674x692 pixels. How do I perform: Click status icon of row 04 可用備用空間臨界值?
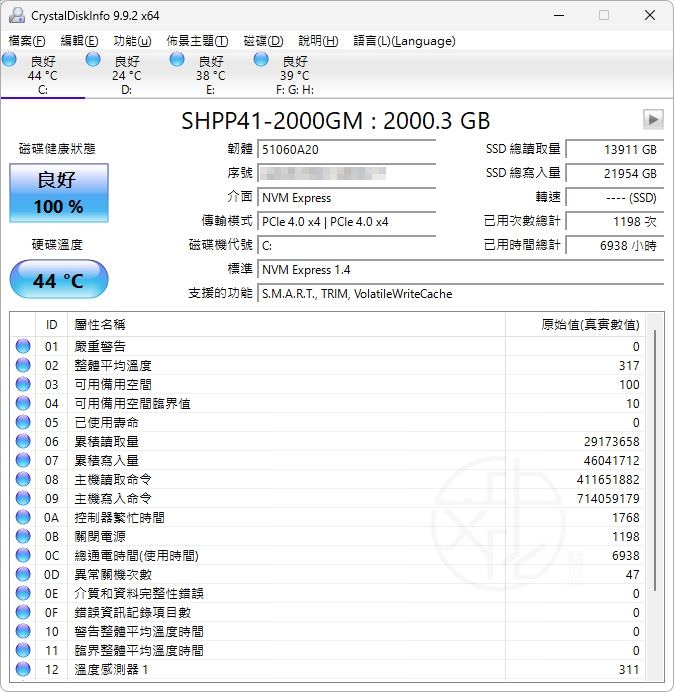point(23,403)
